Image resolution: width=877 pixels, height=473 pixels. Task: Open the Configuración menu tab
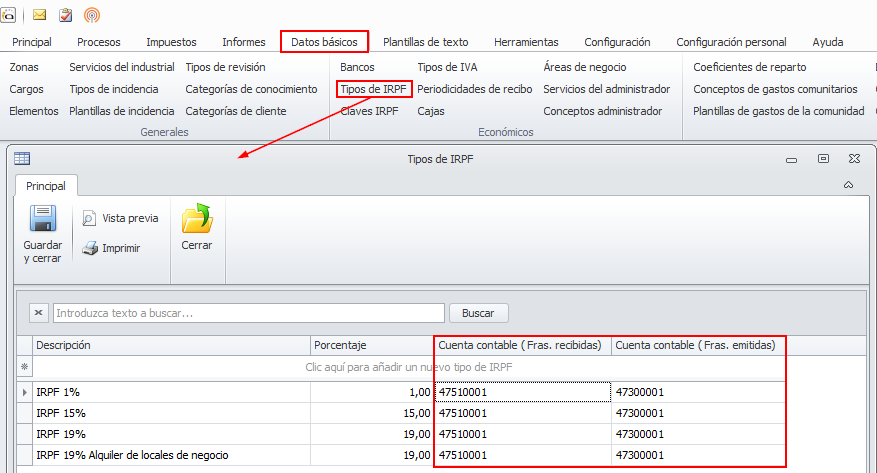tap(617, 42)
